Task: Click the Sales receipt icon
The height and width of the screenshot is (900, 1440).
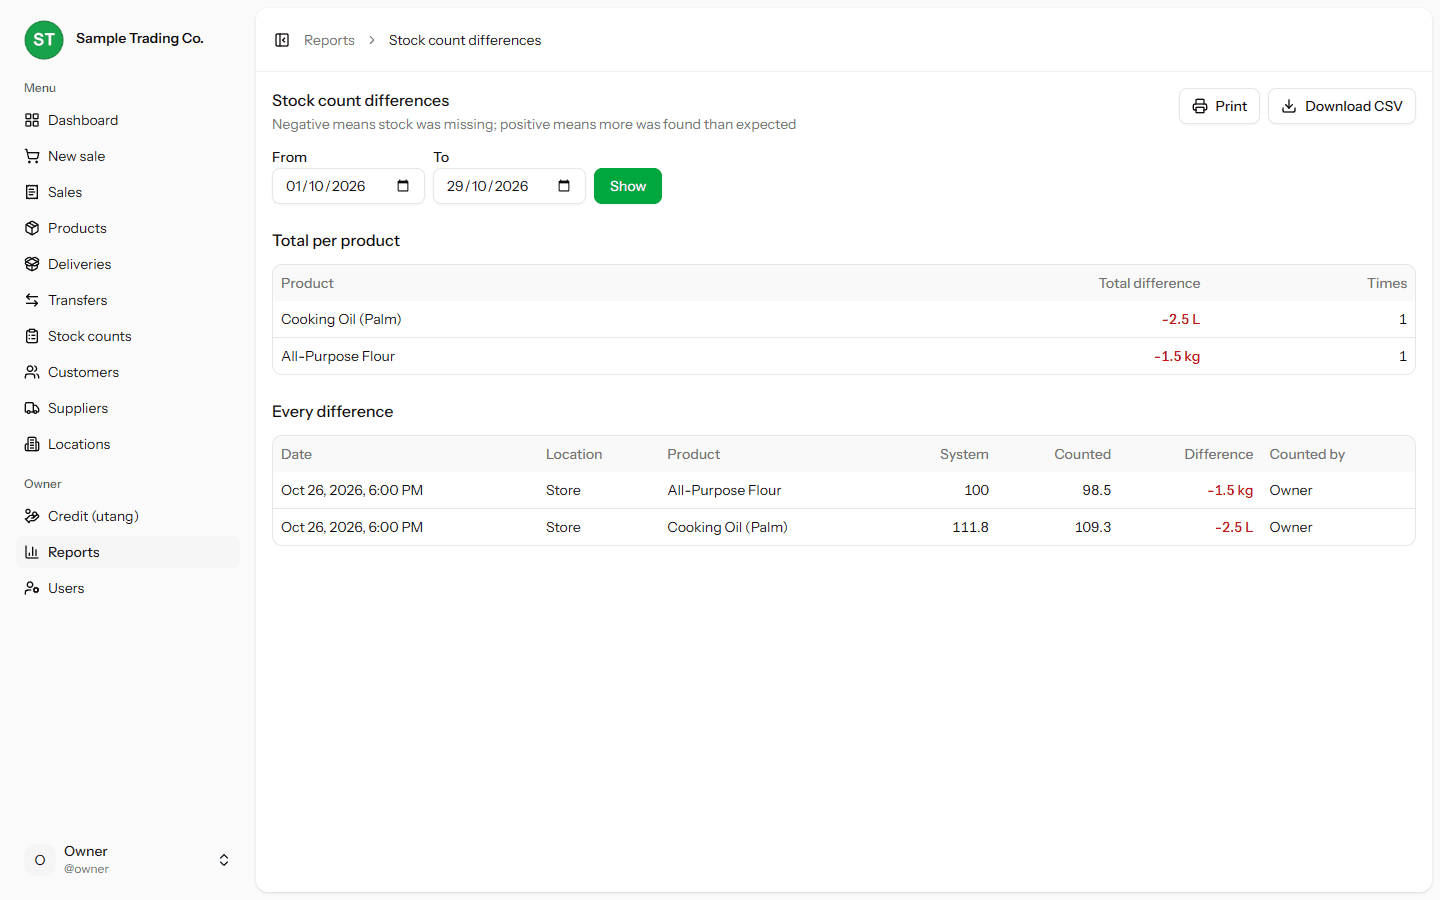Action: [x=32, y=192]
